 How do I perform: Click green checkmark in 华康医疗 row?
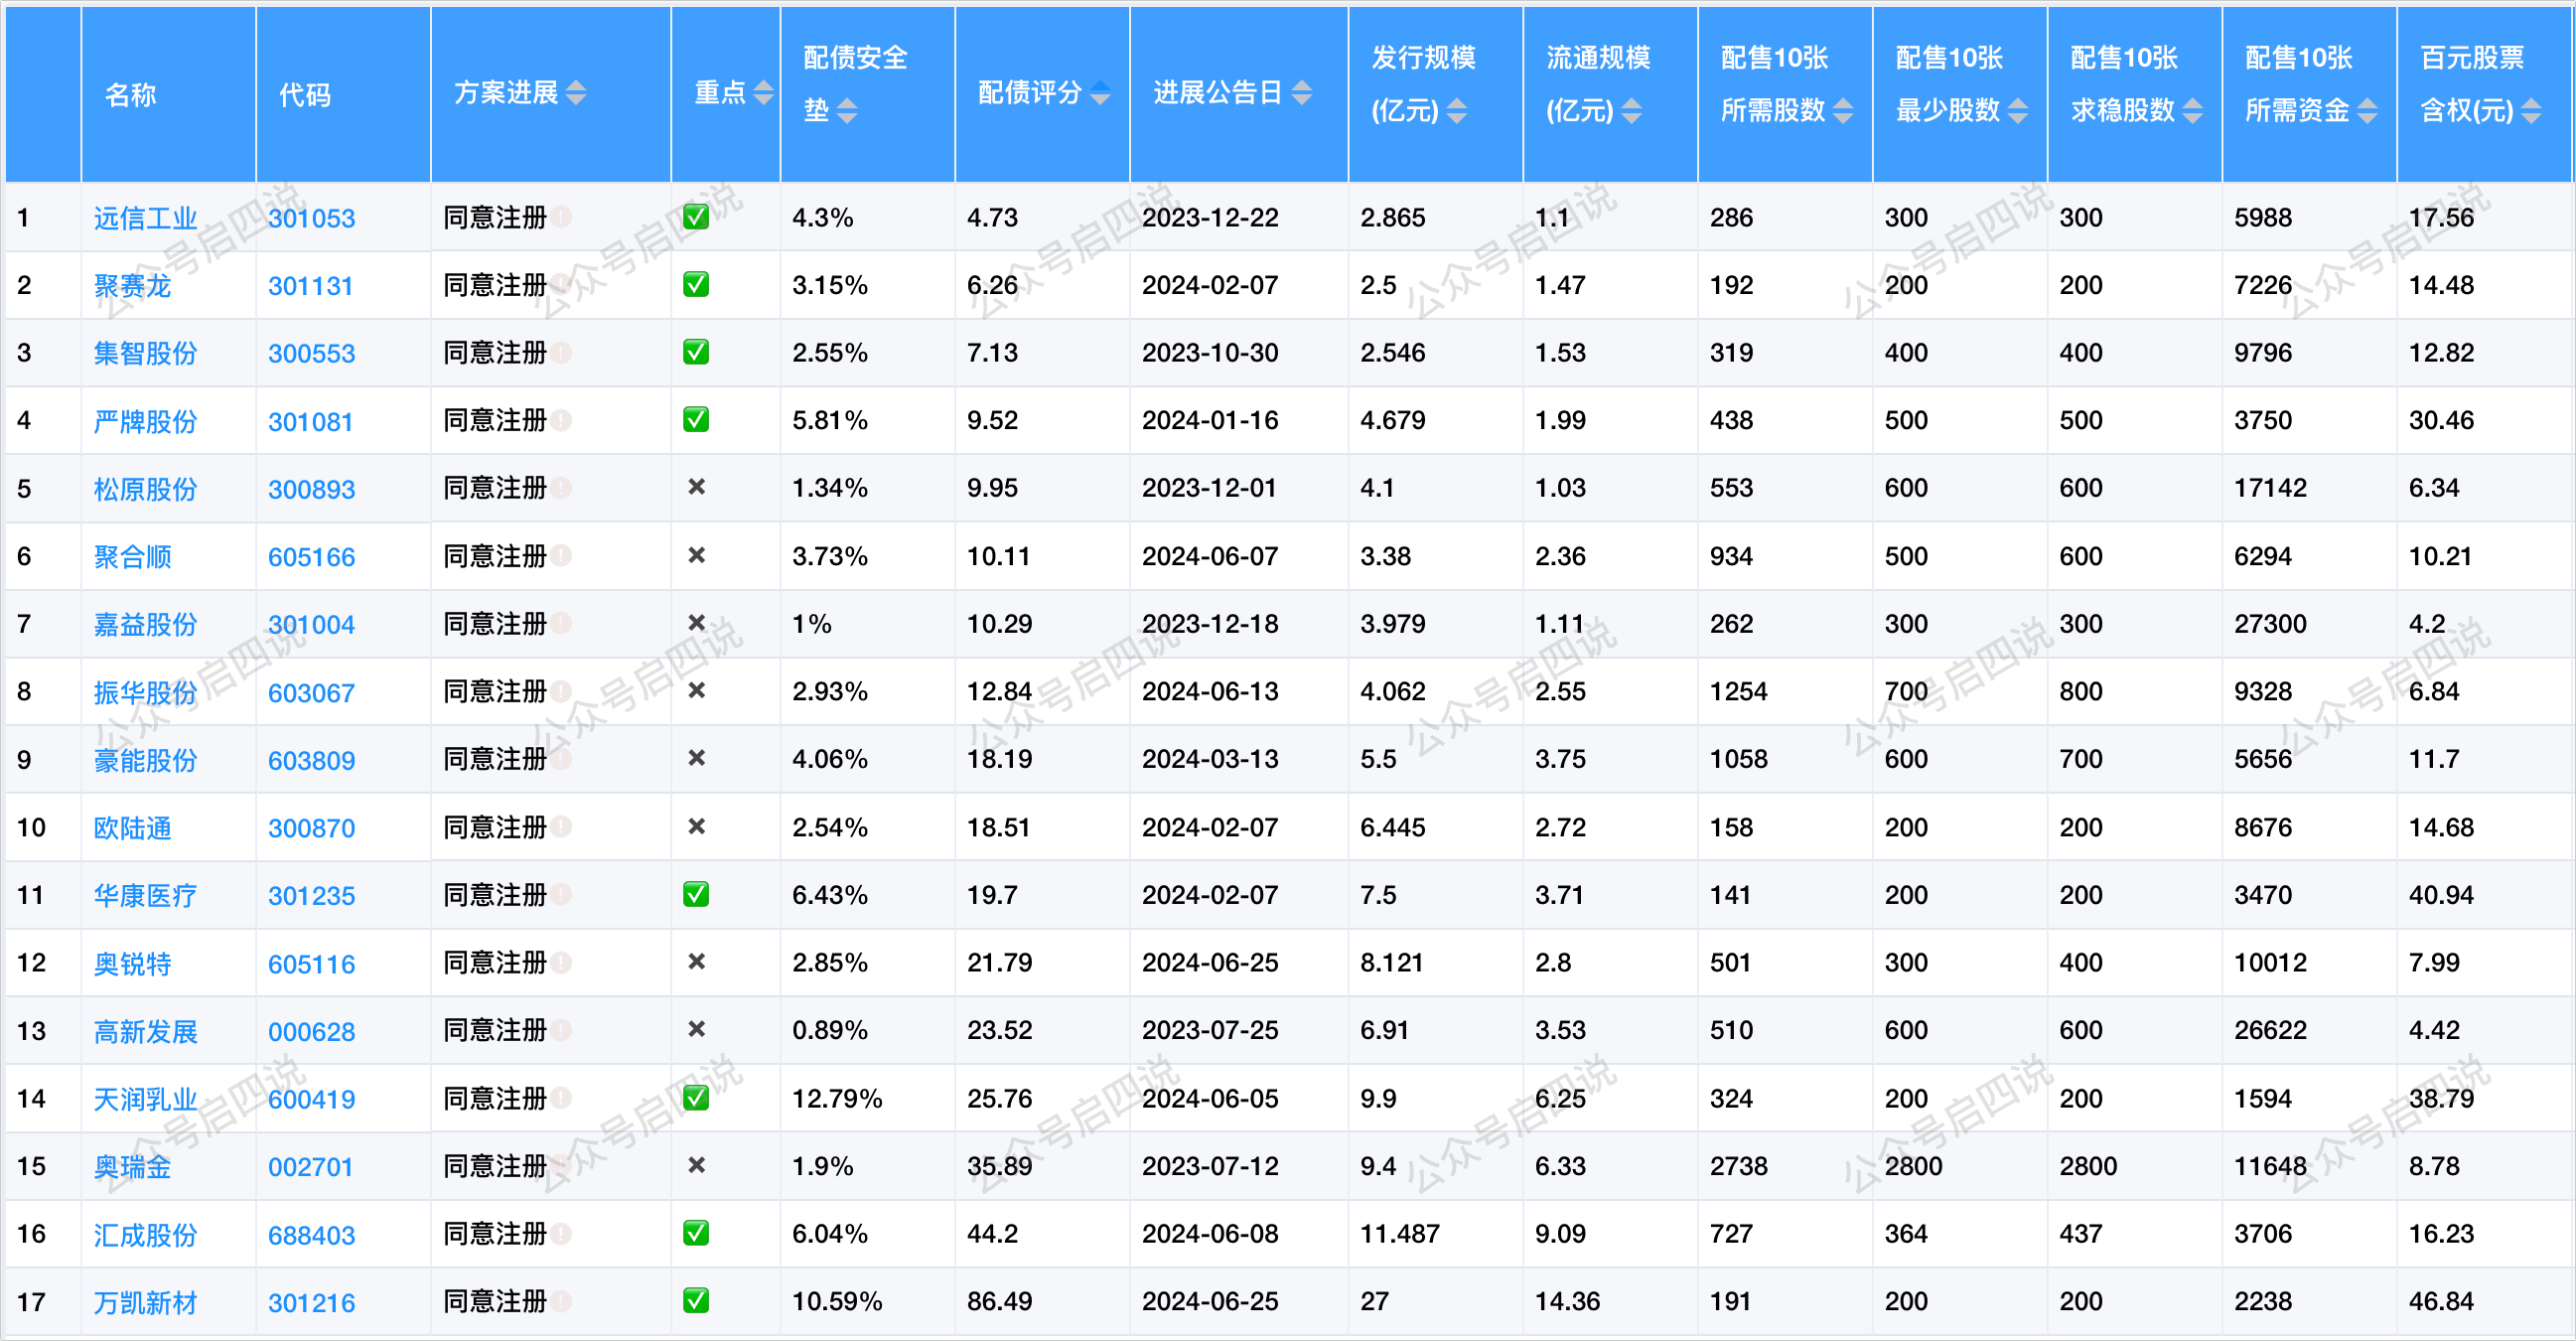click(x=696, y=895)
